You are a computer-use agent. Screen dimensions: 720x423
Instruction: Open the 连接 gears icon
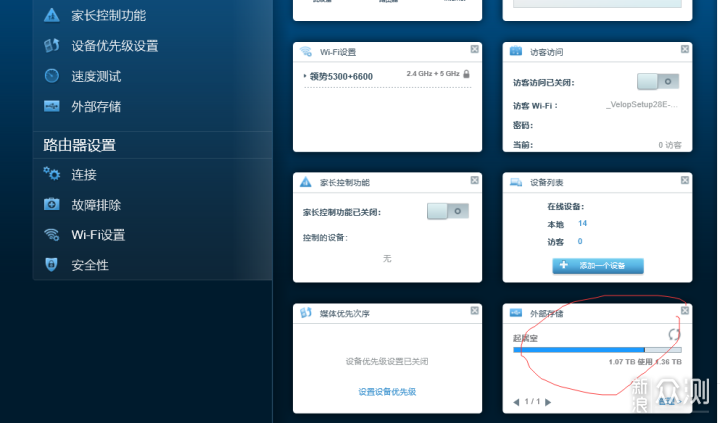(51, 174)
